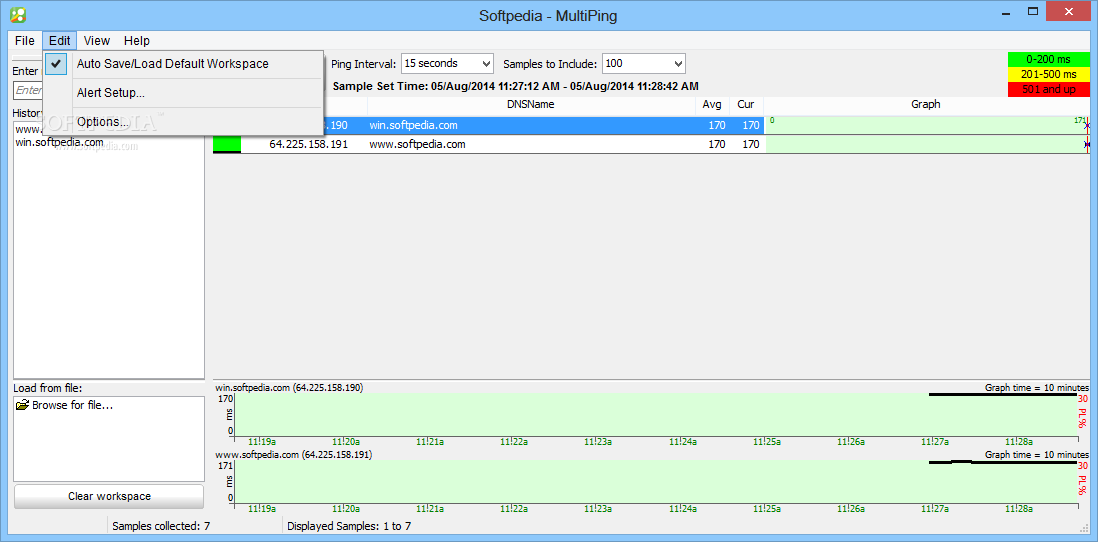Click the red 501 and up legend swatch
The height and width of the screenshot is (542, 1098).
1049,90
